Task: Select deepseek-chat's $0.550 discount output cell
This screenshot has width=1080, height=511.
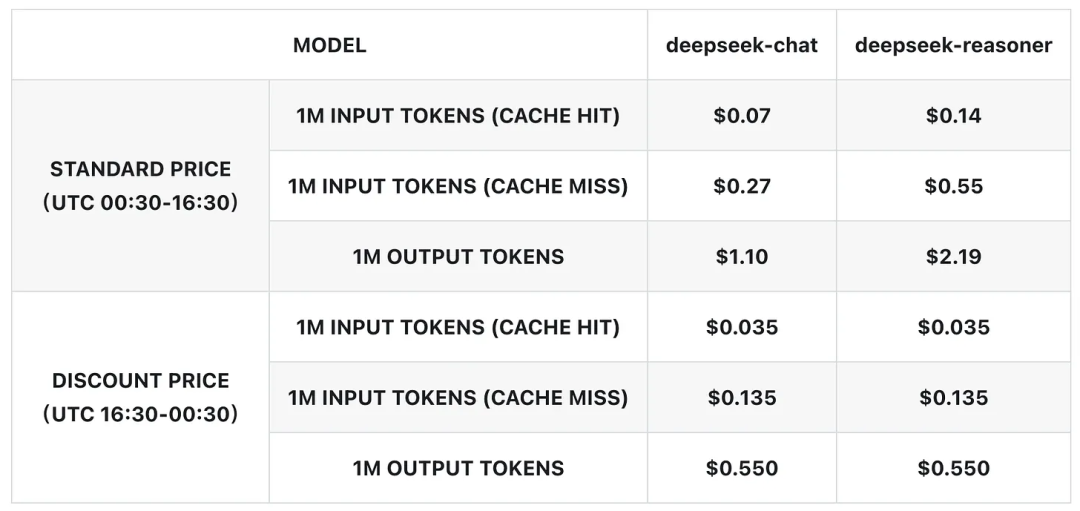Action: tap(742, 468)
